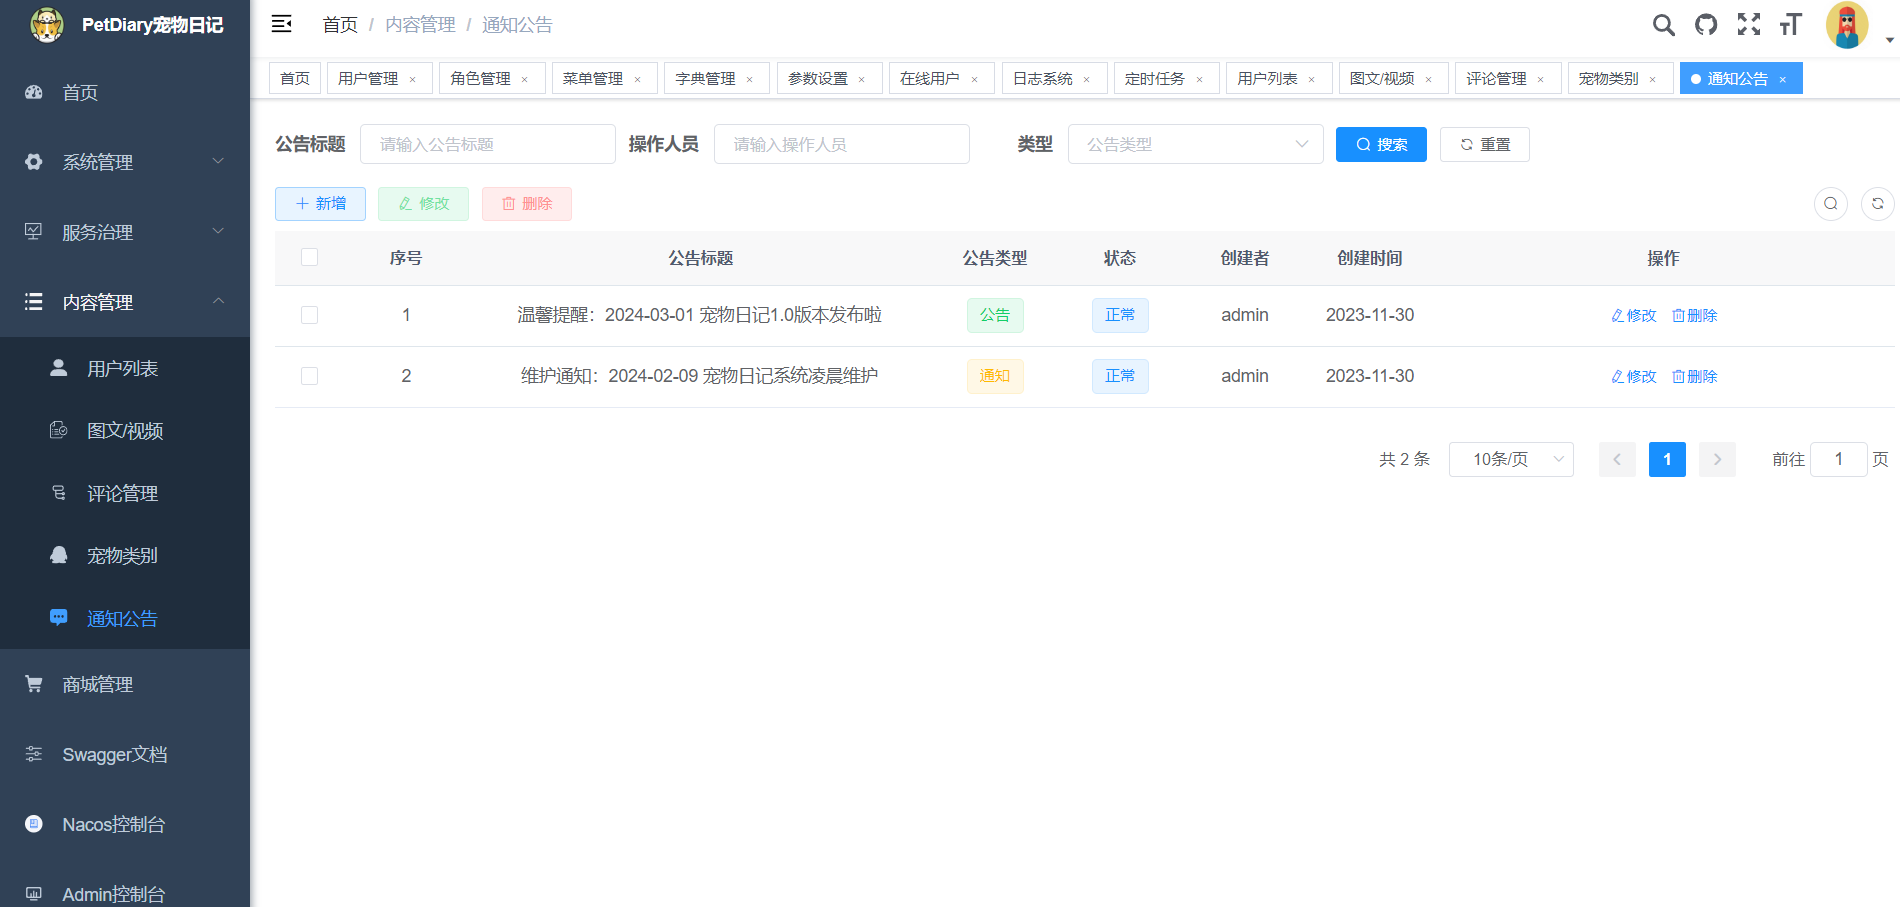Open the 10条/页 page size dropdown
This screenshot has height=907, width=1900.
(x=1511, y=459)
